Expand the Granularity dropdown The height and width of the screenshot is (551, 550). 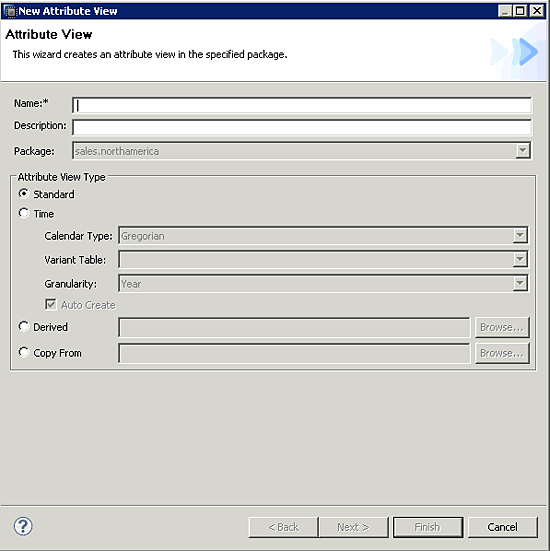[520, 283]
